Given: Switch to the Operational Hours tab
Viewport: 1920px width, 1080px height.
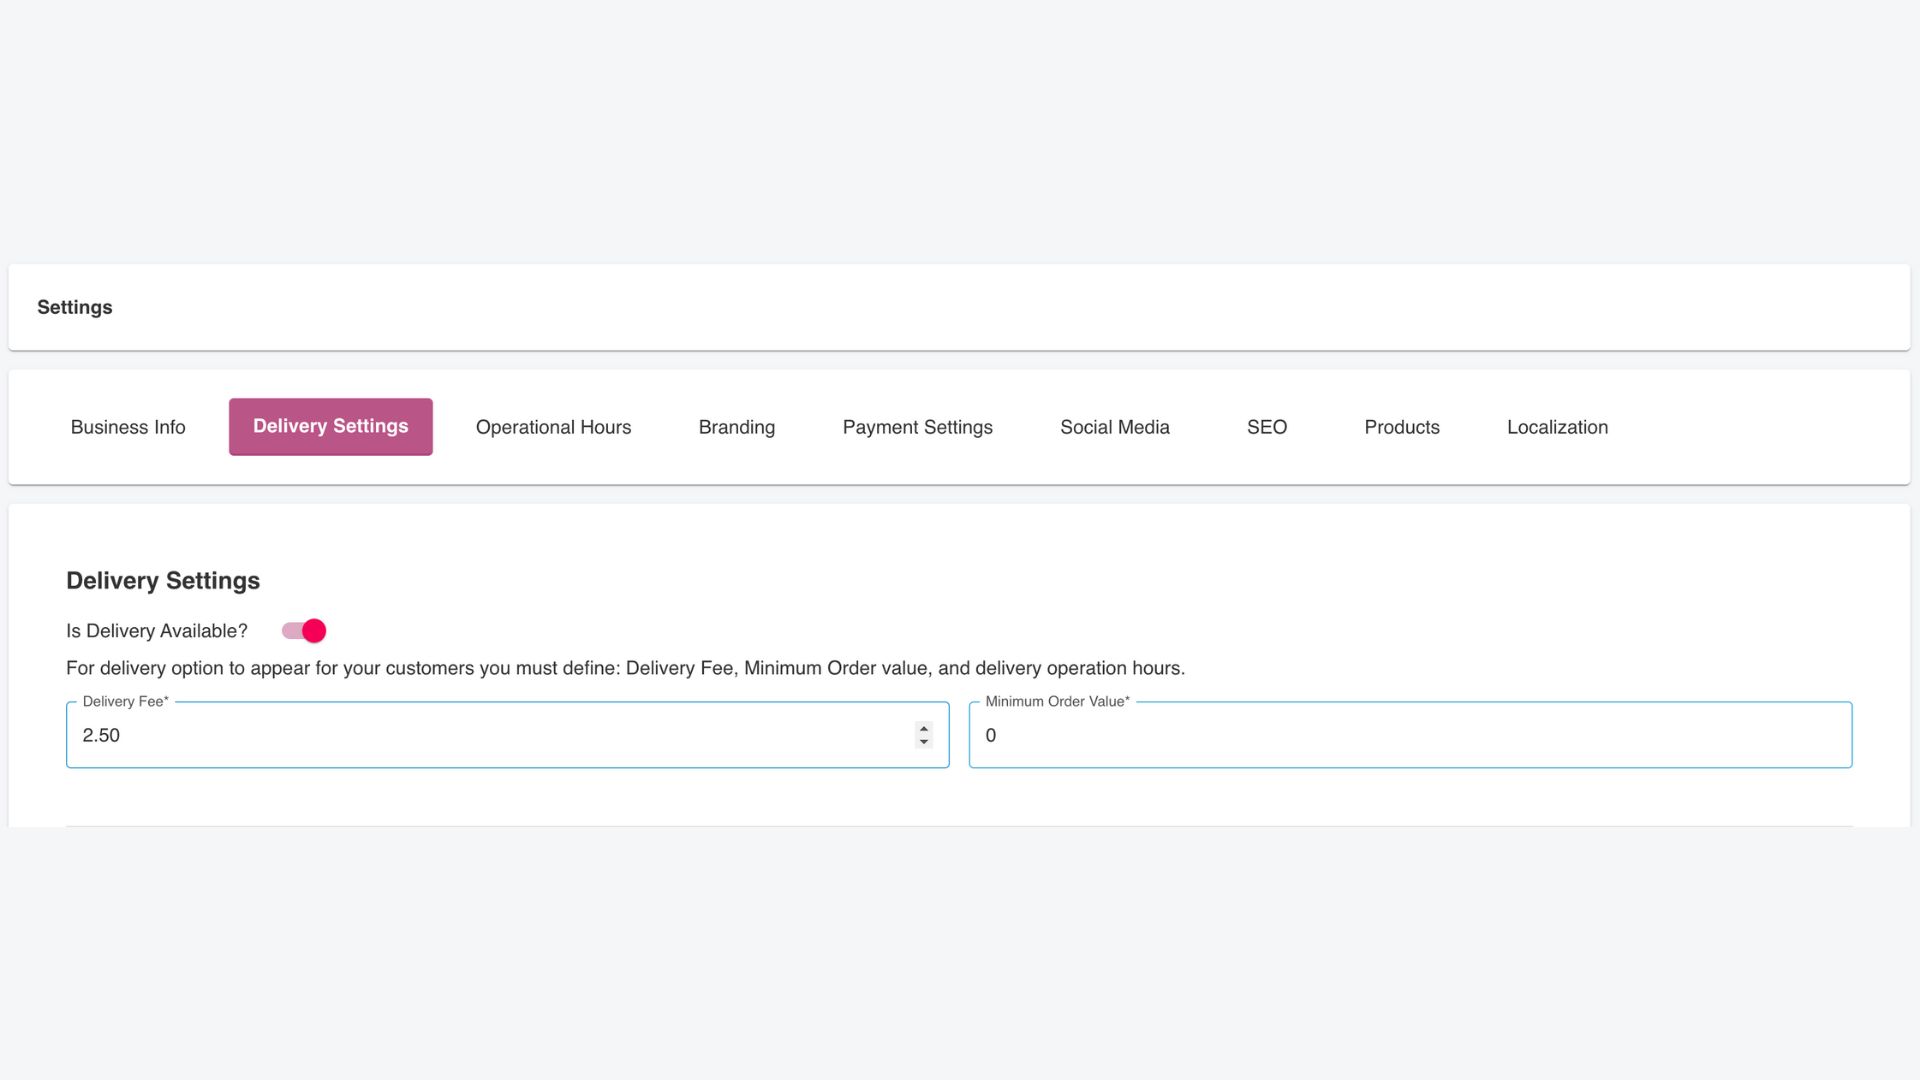Looking at the screenshot, I should [553, 427].
